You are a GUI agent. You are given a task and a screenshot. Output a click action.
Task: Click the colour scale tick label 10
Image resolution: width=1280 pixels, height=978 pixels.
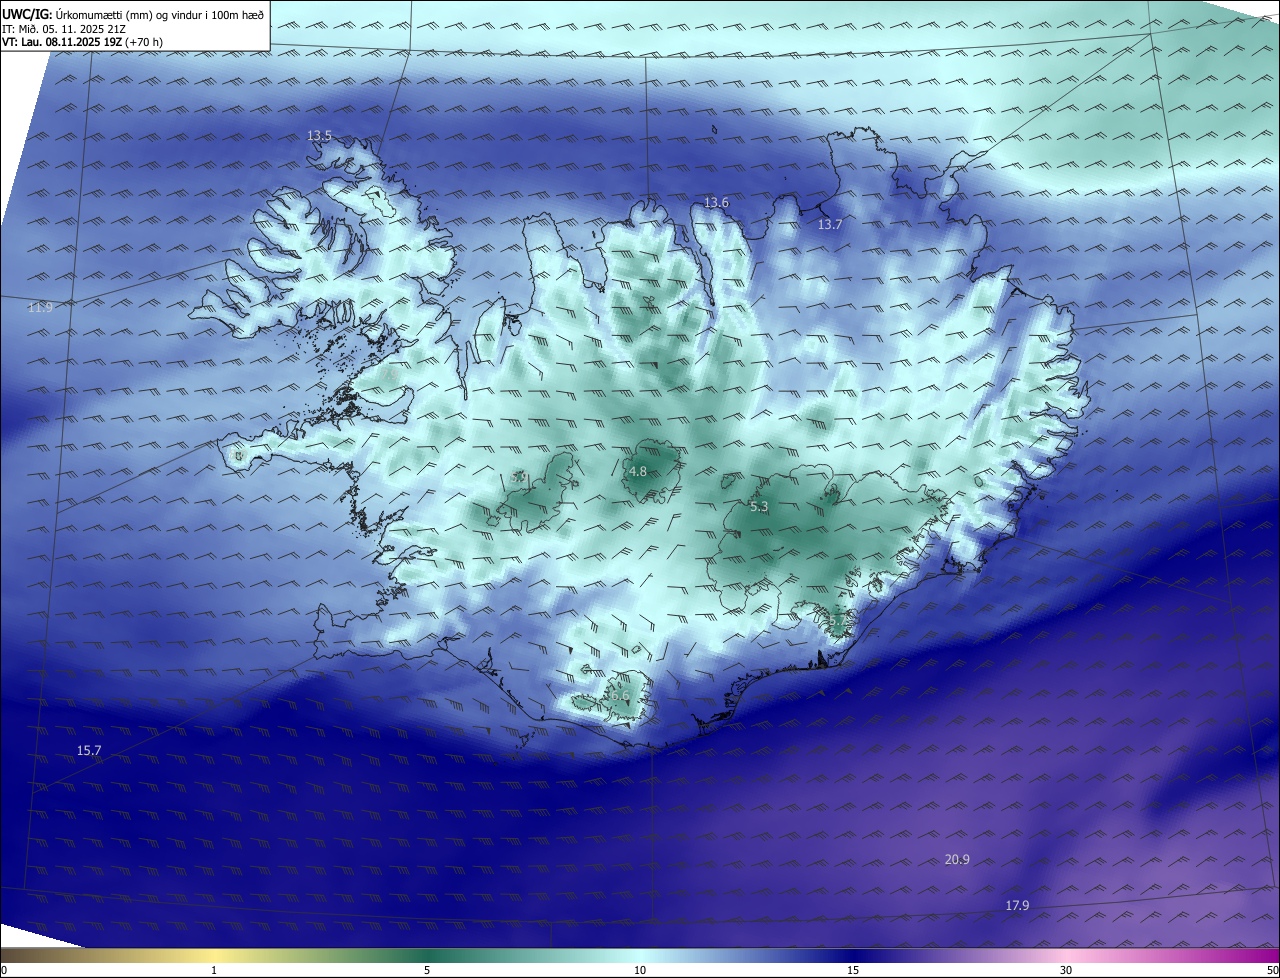pos(640,970)
